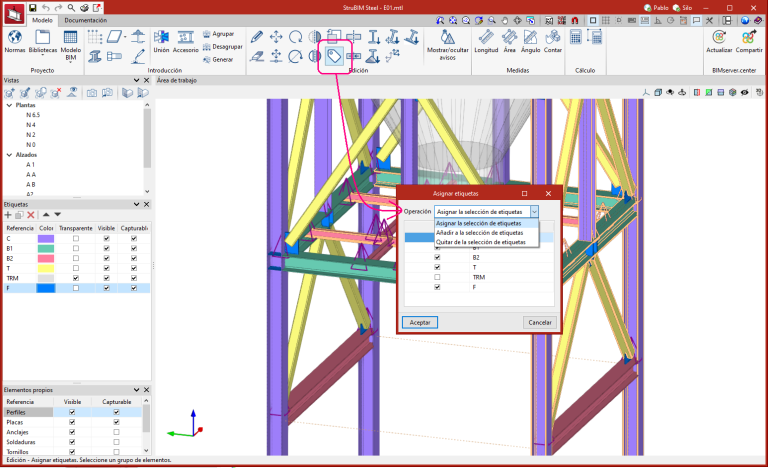
Task: Toggle the TRM checkbox in the dialog
Action: [x=437, y=277]
